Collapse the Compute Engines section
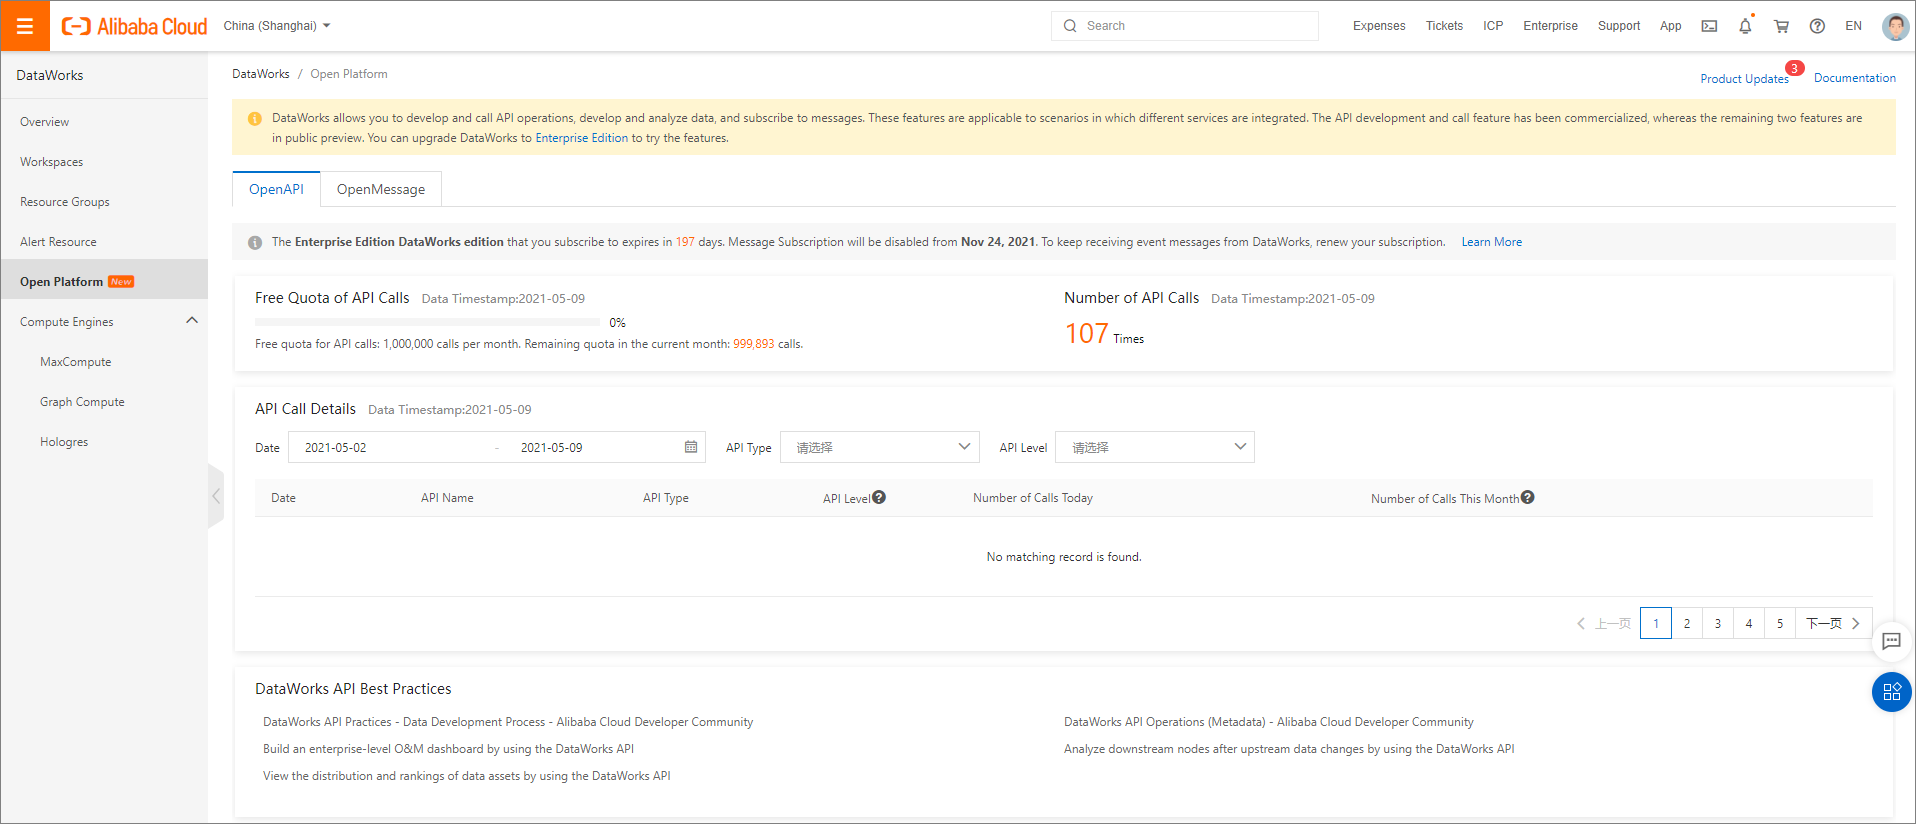Screen dimensions: 1916x824 coord(192,321)
